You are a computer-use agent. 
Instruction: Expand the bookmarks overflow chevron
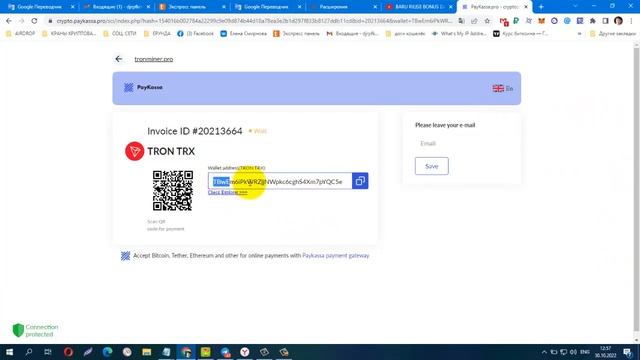(x=580, y=33)
